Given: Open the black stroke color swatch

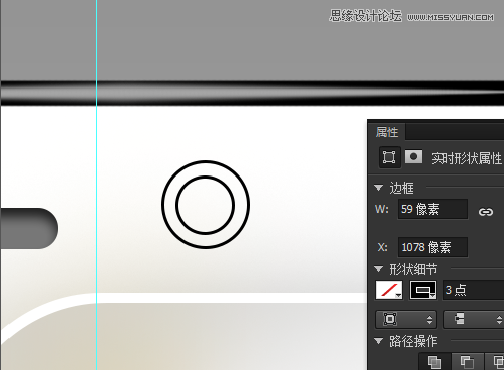Looking at the screenshot, I should click(x=423, y=290).
